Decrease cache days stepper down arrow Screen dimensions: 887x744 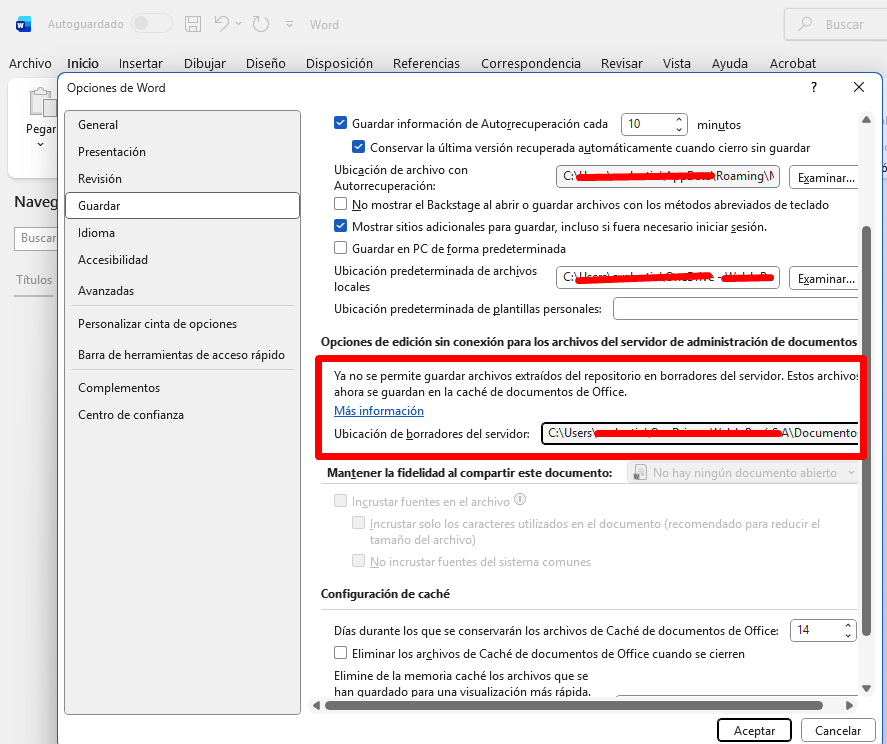pyautogui.click(x=847, y=635)
